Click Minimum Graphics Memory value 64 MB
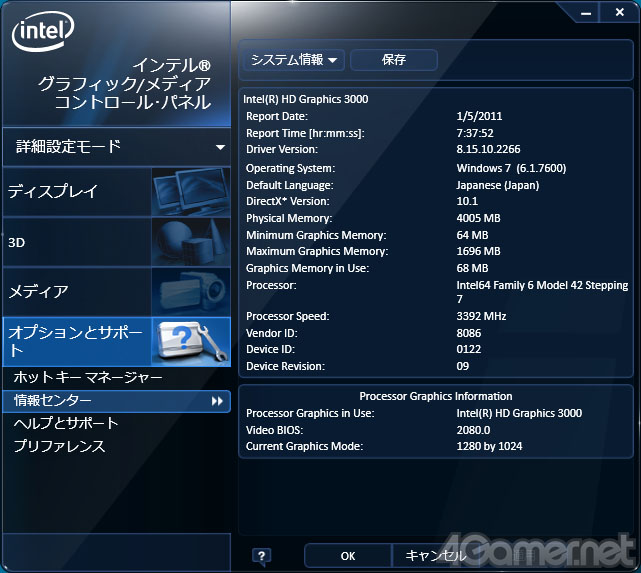641x573 pixels. click(472, 235)
